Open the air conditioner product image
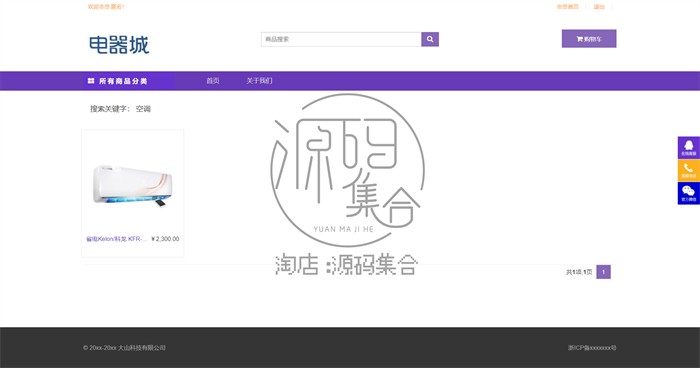The image size is (700, 368). coord(133,185)
